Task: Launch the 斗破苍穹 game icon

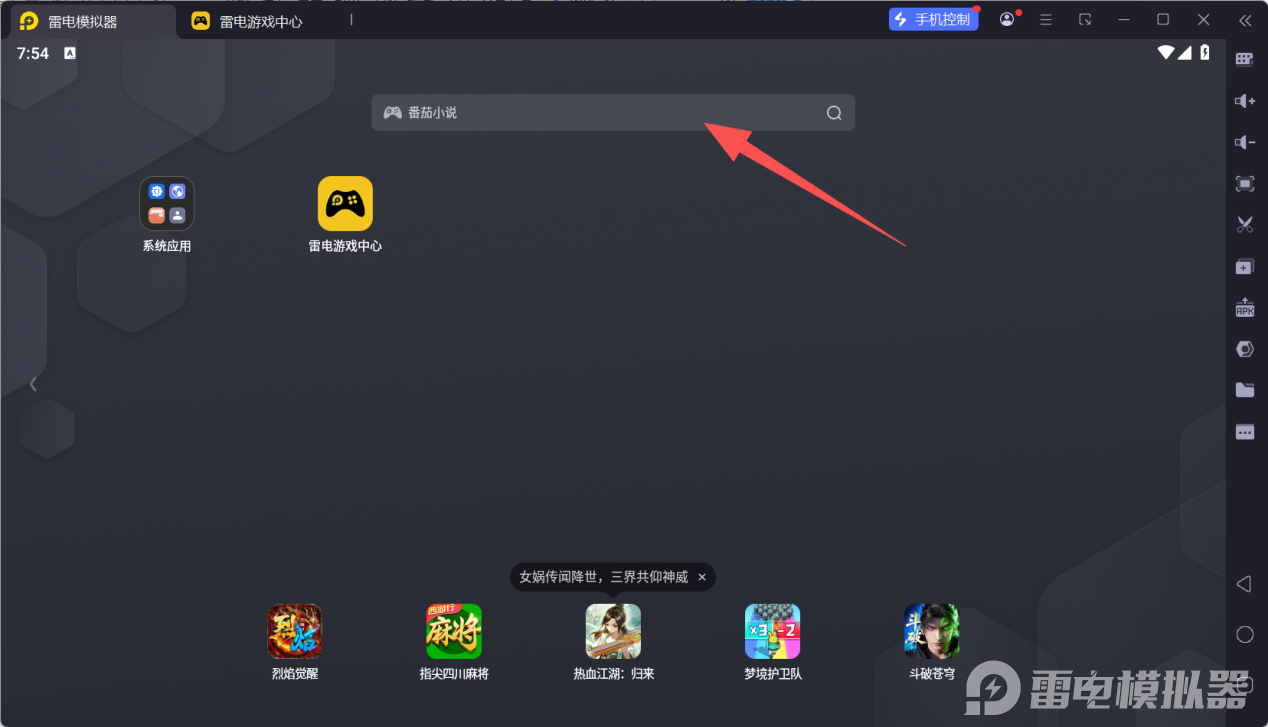Action: tap(932, 631)
